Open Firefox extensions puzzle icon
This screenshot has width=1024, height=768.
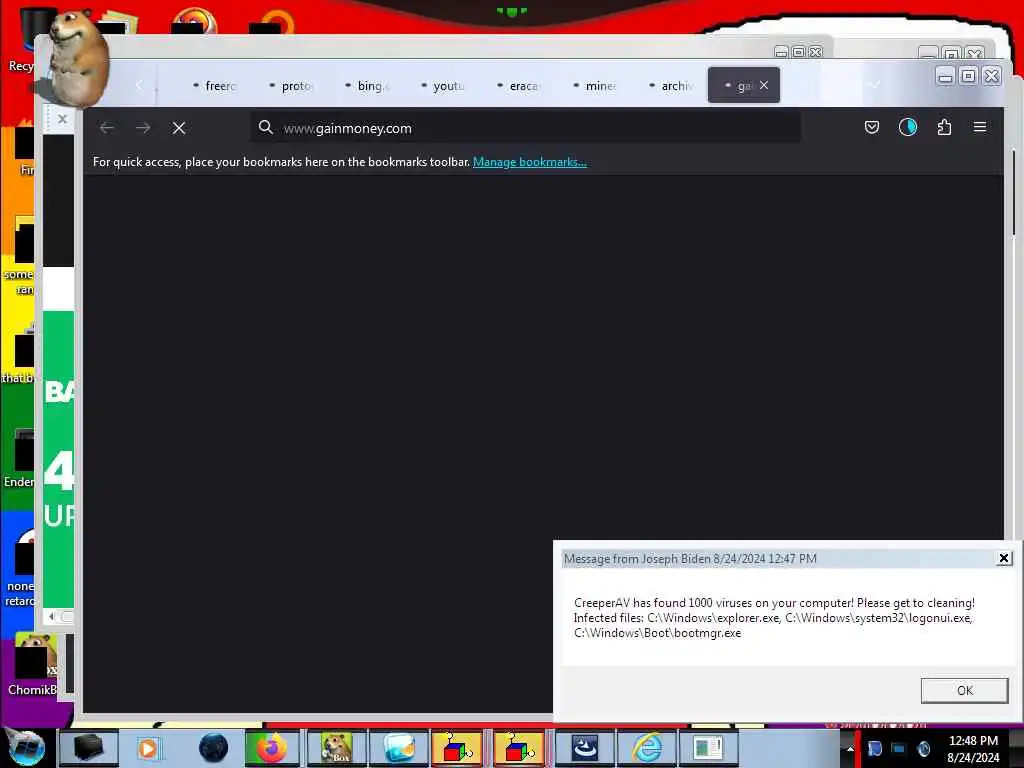click(944, 127)
